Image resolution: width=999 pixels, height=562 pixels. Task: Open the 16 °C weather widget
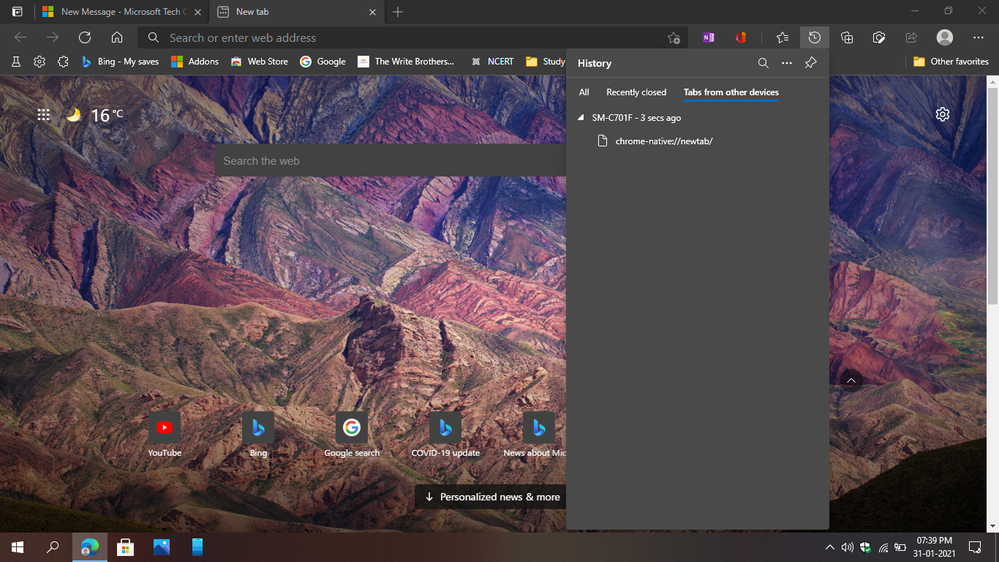click(95, 115)
